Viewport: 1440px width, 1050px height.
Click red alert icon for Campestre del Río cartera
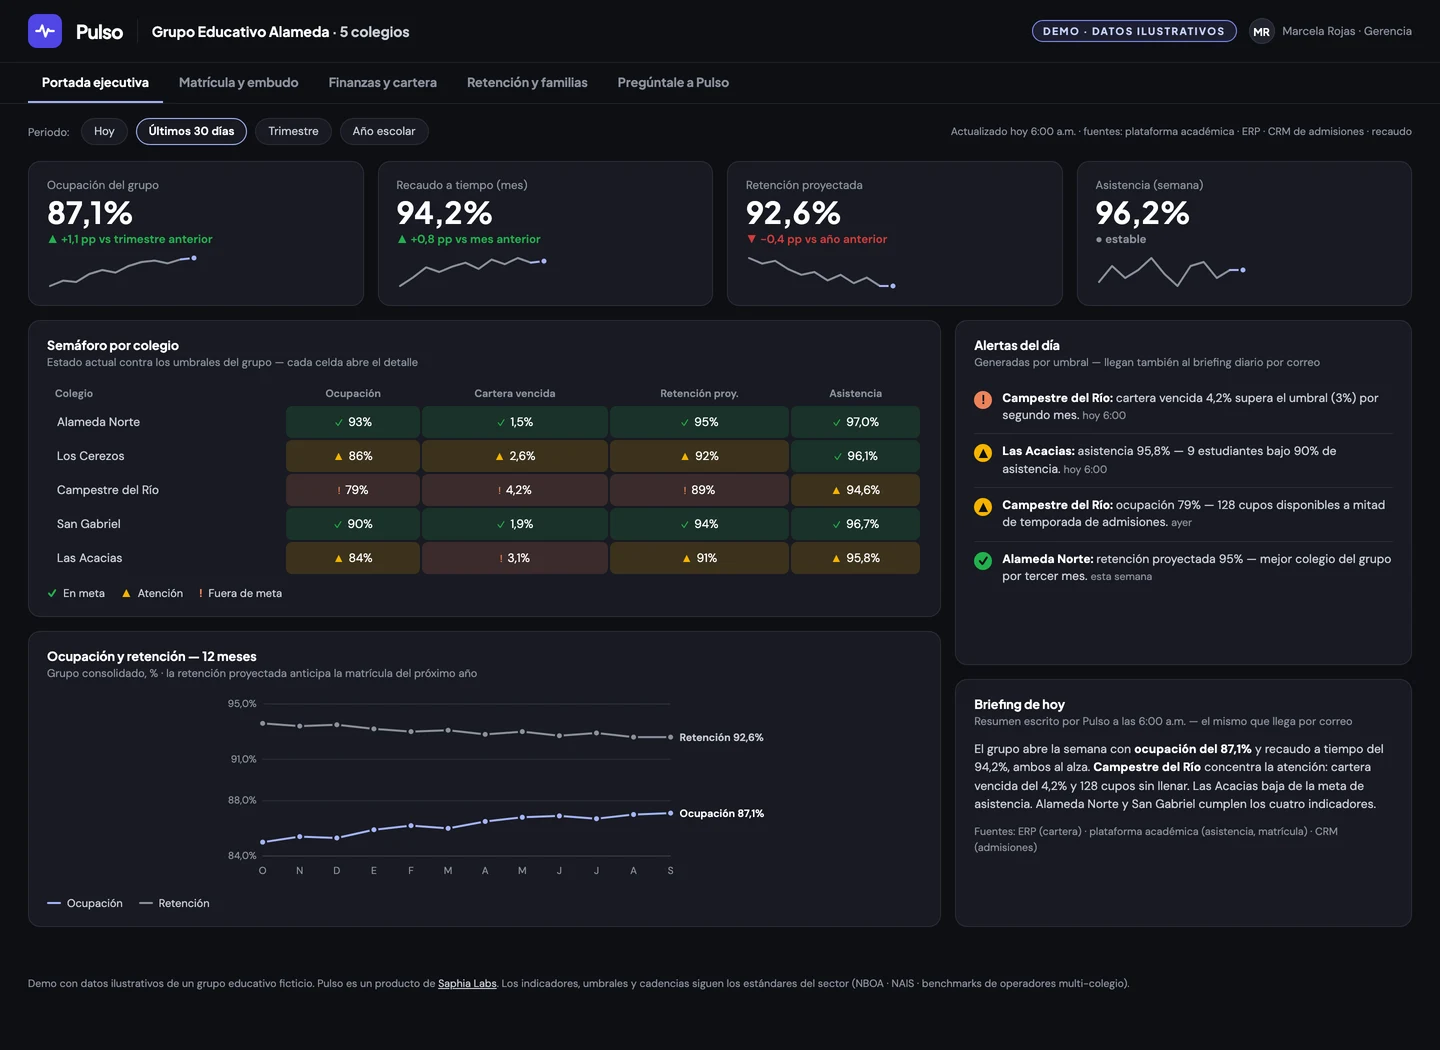pyautogui.click(x=983, y=400)
